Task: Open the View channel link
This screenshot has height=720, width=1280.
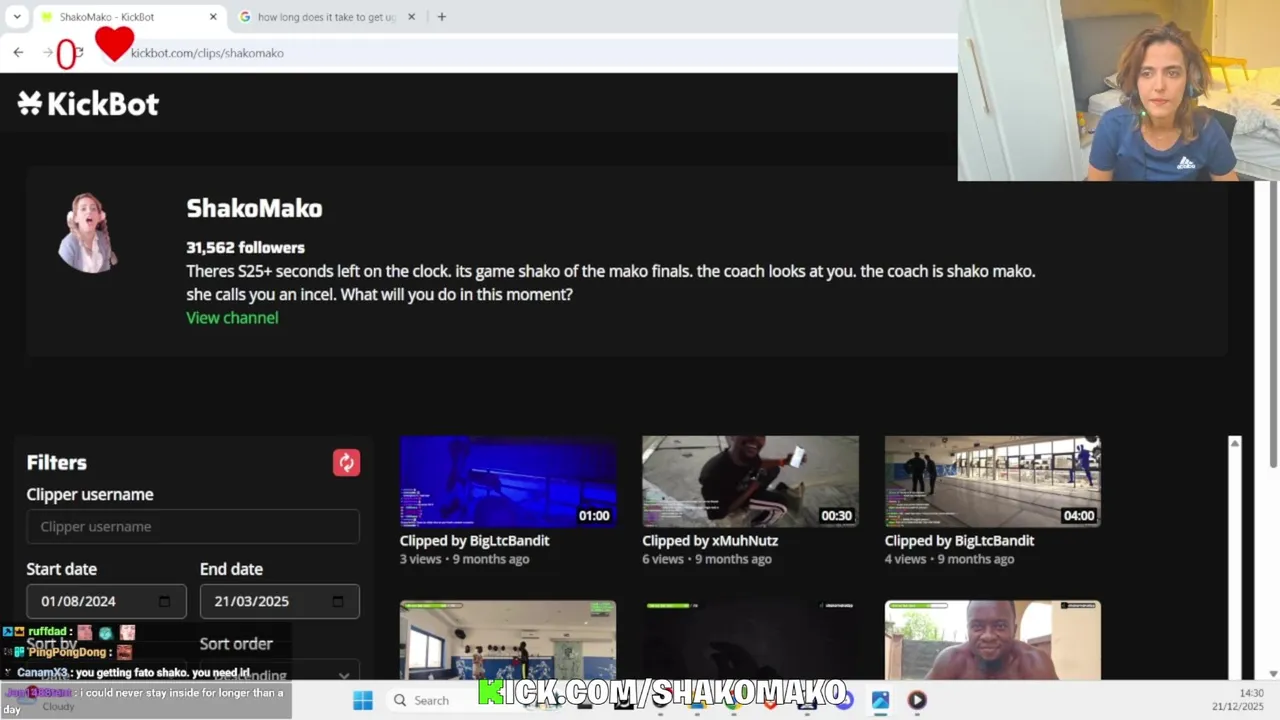Action: [x=232, y=317]
